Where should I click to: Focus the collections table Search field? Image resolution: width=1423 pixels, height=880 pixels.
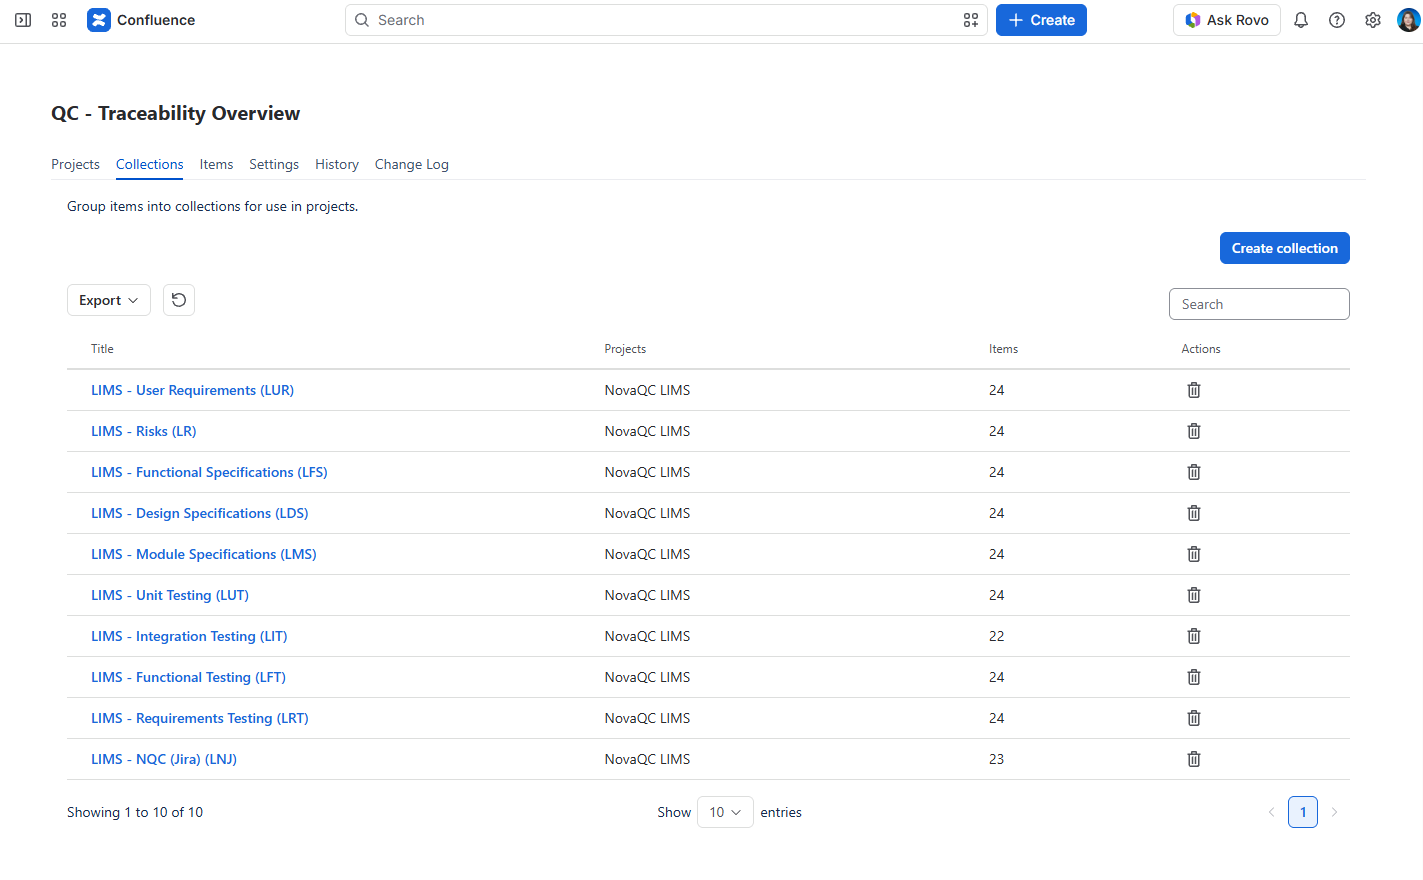point(1259,304)
